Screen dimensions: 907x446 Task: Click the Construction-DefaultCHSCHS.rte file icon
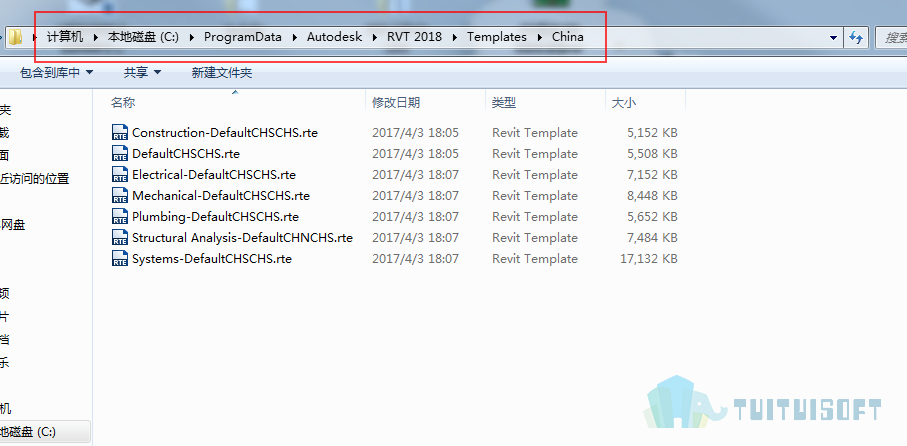pos(120,132)
